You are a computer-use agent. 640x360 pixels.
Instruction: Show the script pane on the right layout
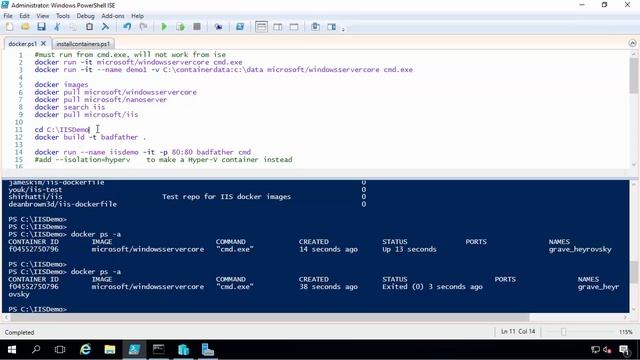[278, 27]
